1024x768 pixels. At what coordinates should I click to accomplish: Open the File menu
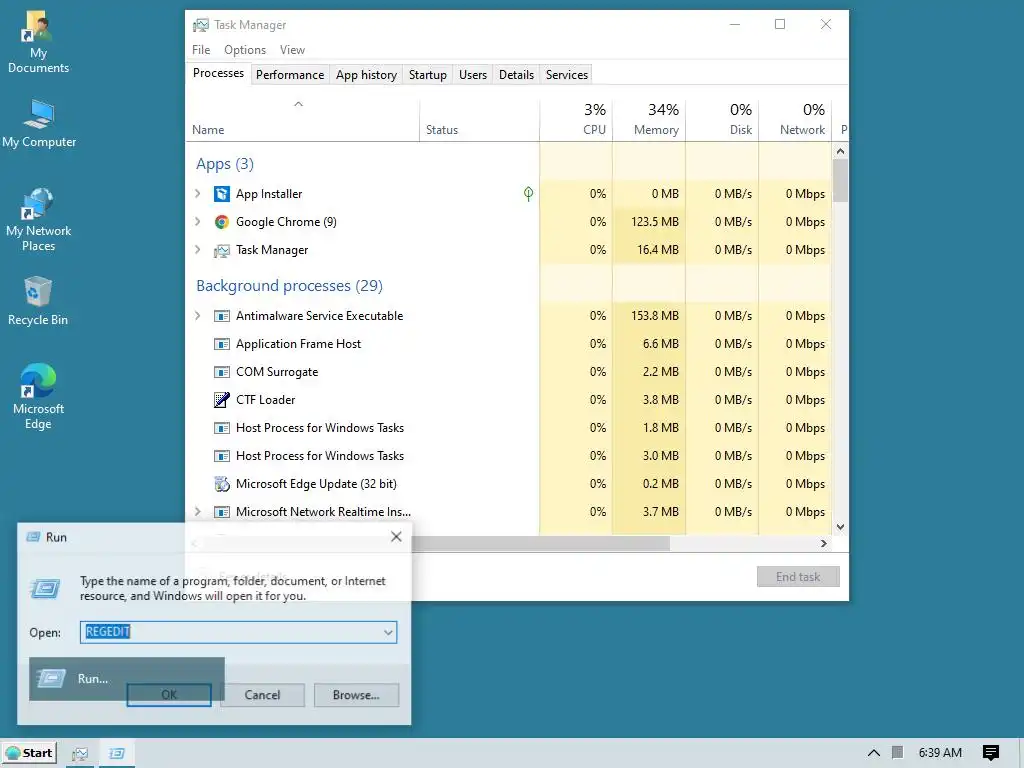(x=201, y=50)
